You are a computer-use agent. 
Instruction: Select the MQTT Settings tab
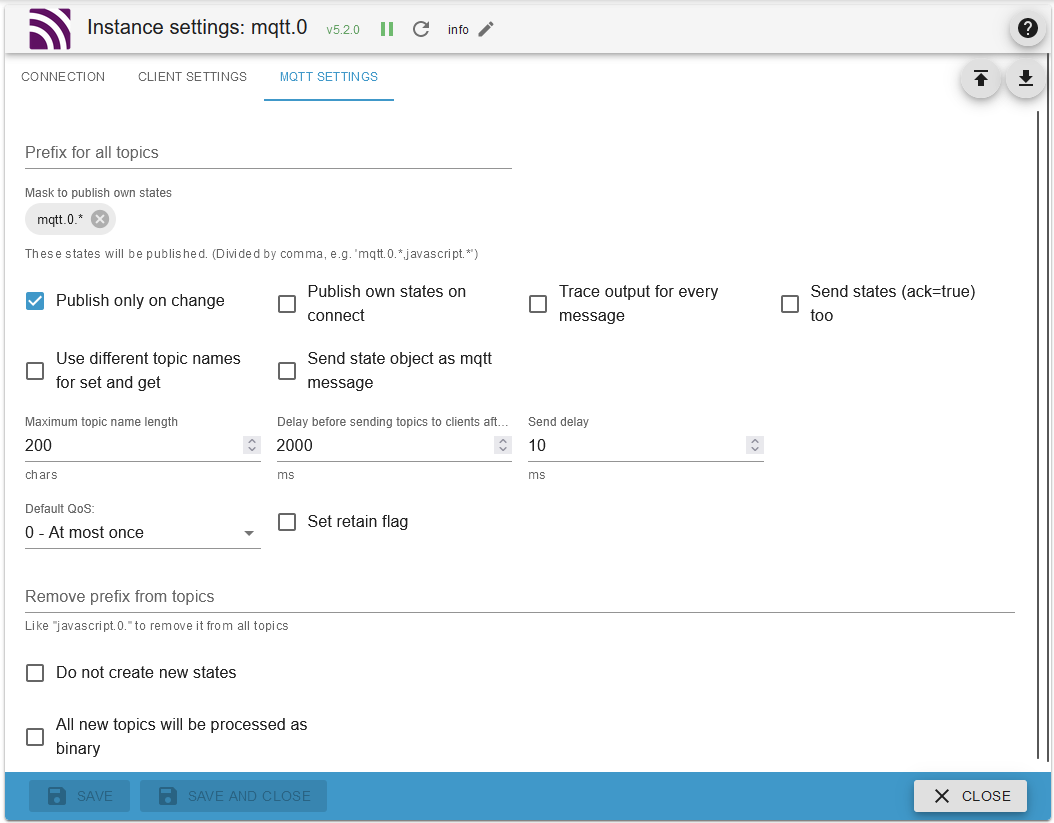coord(329,77)
